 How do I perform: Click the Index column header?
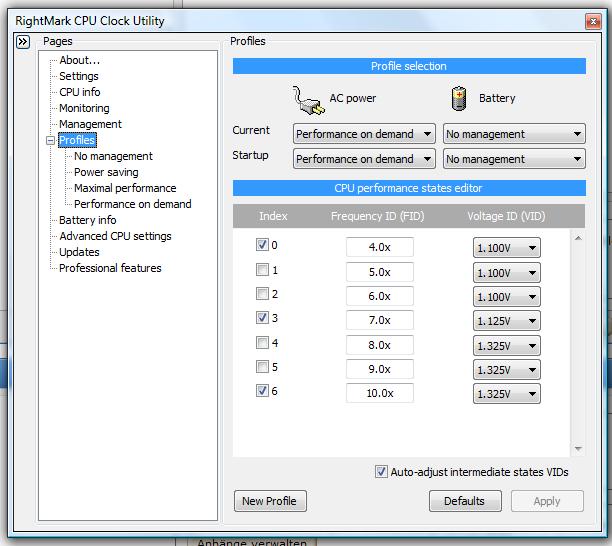coord(273,216)
